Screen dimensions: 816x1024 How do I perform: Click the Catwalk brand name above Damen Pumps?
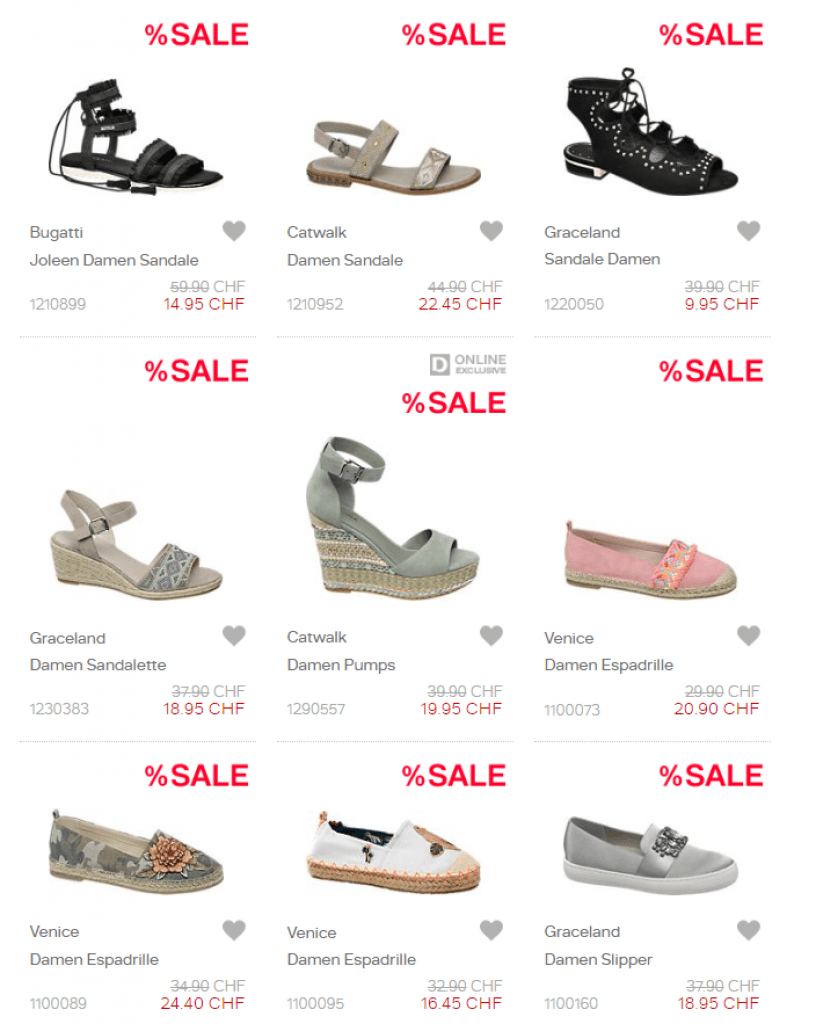(x=317, y=637)
